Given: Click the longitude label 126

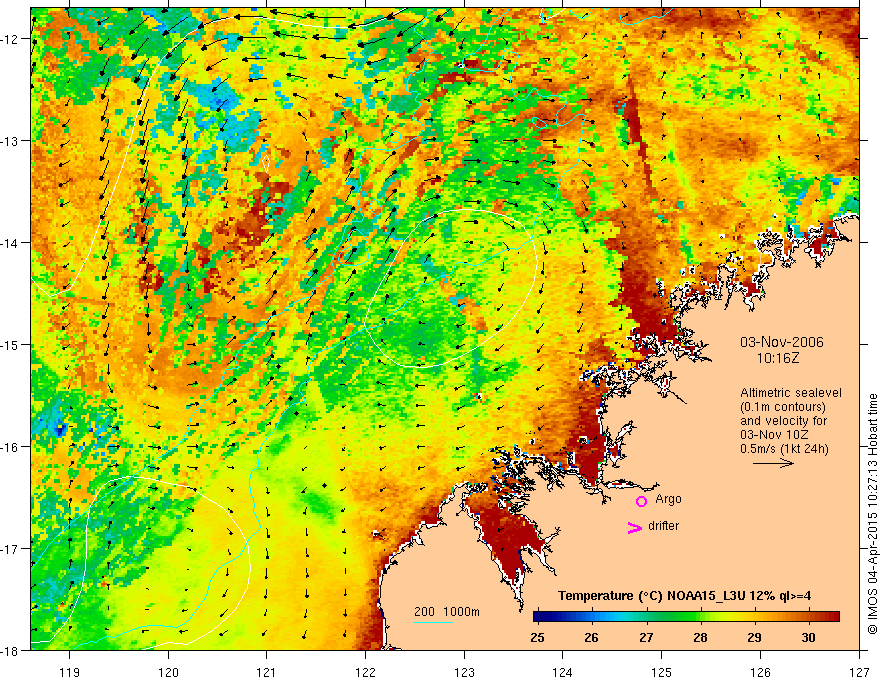Looking at the screenshot, I should (x=760, y=672).
